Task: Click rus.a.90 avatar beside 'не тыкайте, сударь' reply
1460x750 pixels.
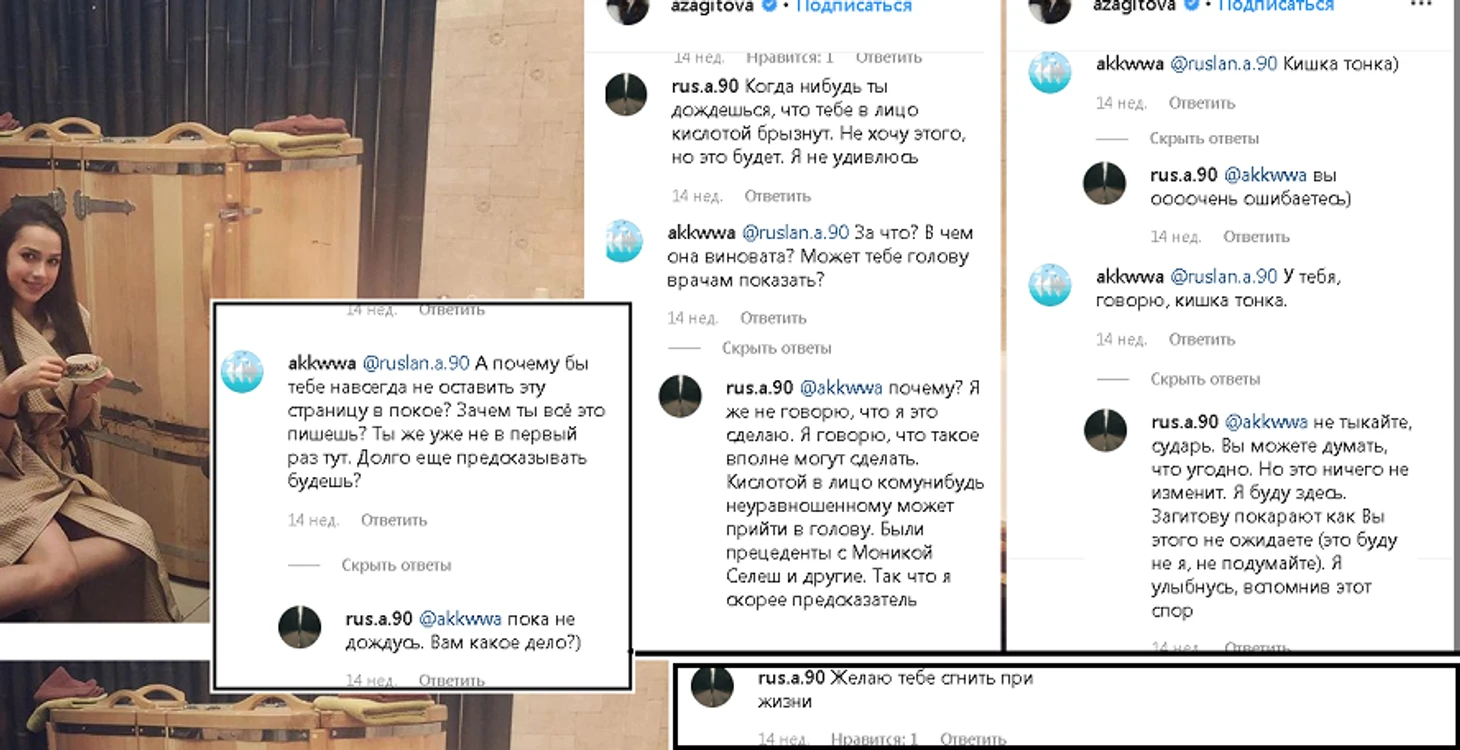Action: pyautogui.click(x=1106, y=430)
